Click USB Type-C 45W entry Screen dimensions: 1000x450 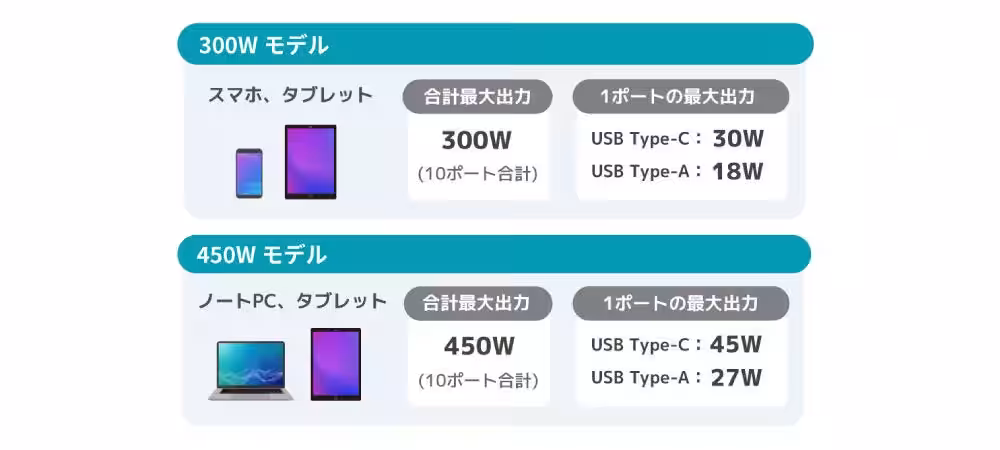(x=676, y=345)
